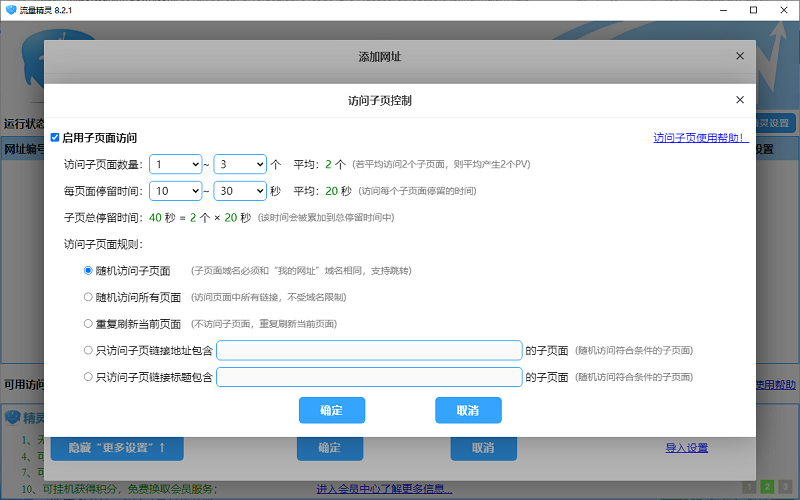Viewport: 800px width, 500px height.
Task: Toggle the 启用子页面访问 checkbox
Action: tap(56, 138)
